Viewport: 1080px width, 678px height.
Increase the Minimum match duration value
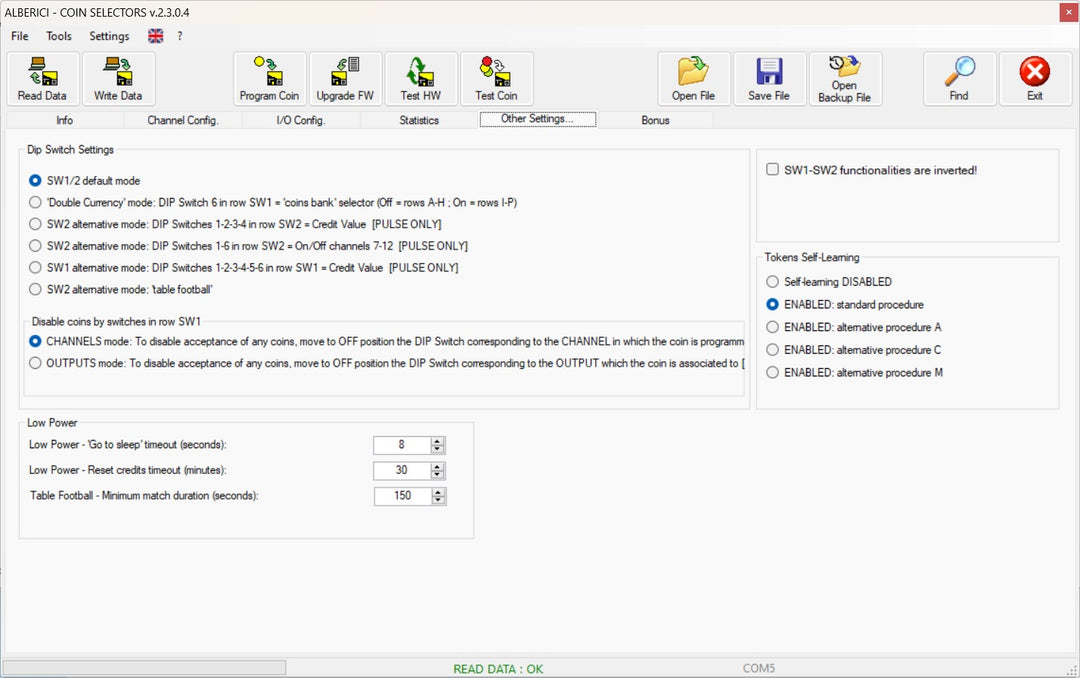coord(438,492)
